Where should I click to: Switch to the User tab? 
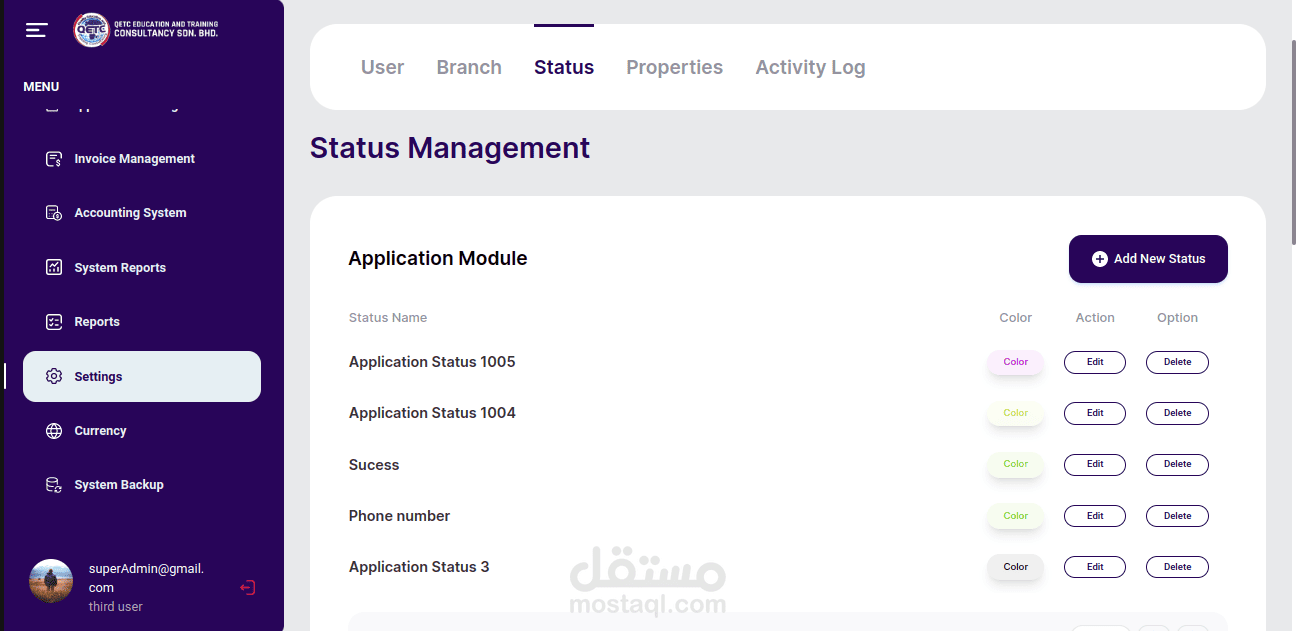[x=382, y=67]
